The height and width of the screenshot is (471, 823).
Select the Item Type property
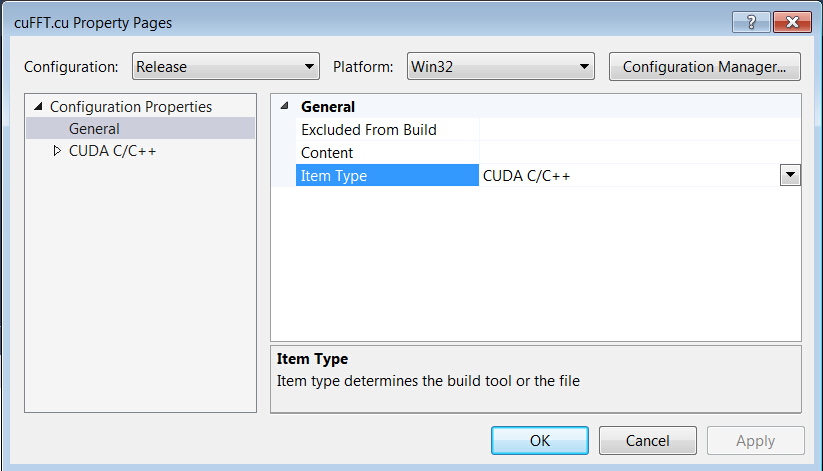point(387,175)
